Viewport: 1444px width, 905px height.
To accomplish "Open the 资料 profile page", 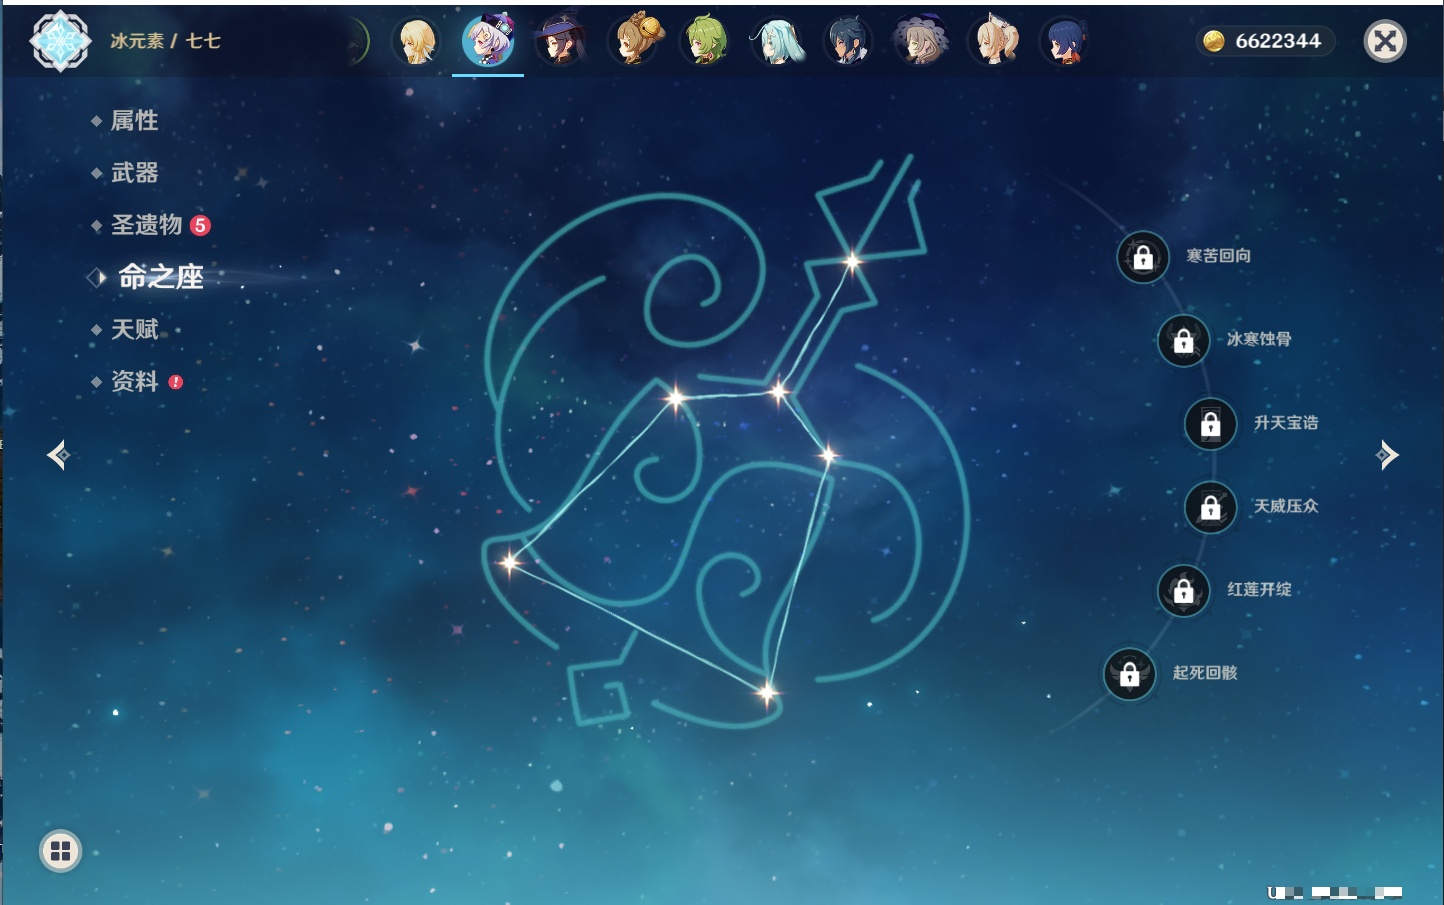I will click(x=134, y=381).
